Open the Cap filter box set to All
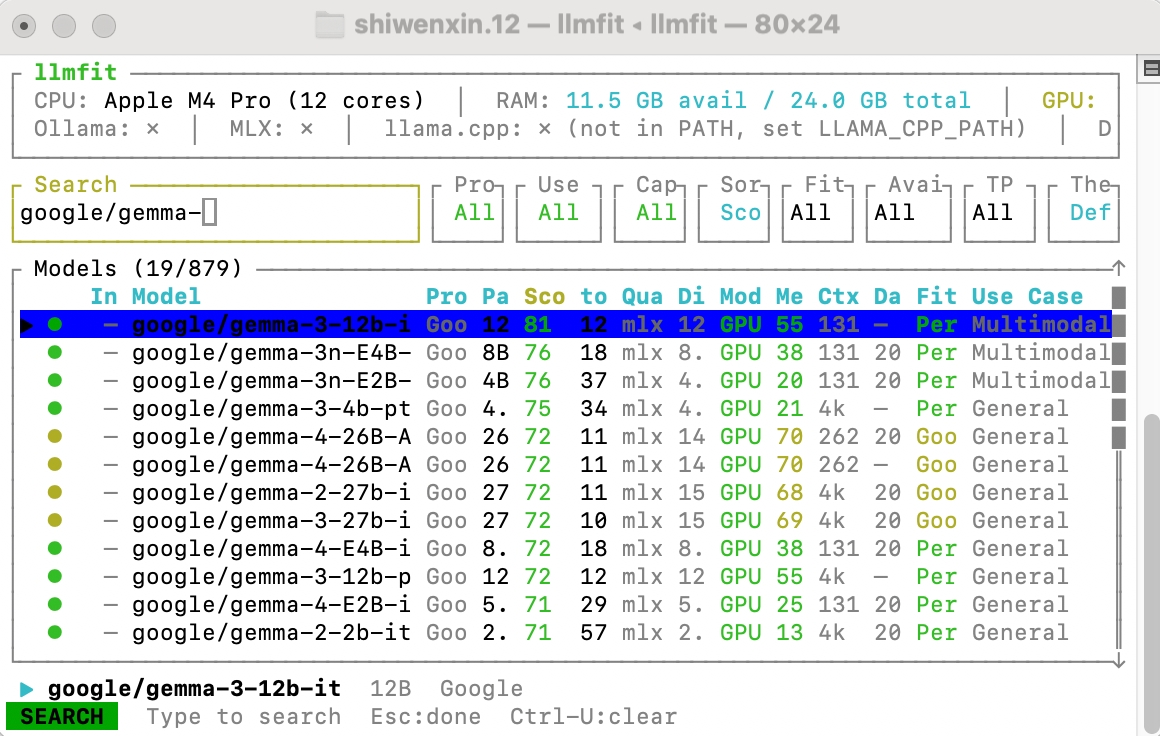The height and width of the screenshot is (736, 1160). [x=650, y=213]
